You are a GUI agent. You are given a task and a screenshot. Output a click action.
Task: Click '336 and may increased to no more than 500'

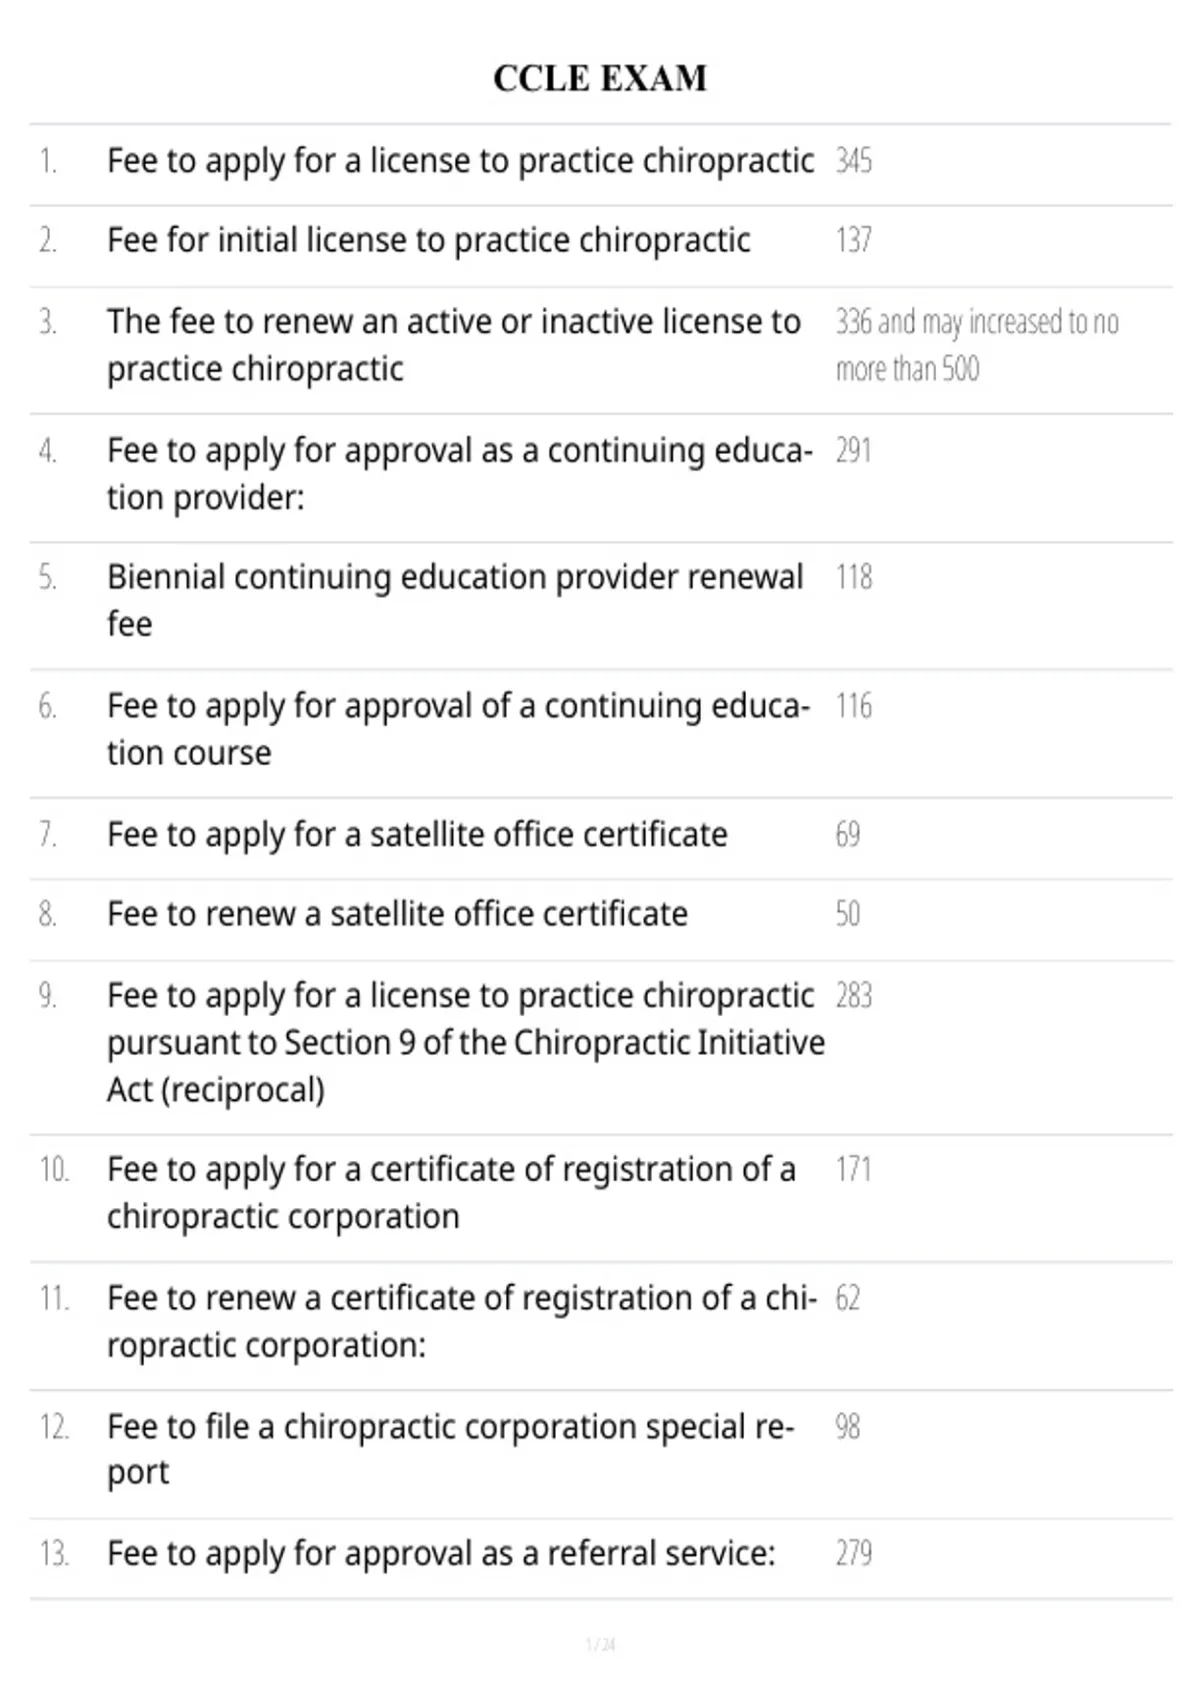click(x=977, y=345)
